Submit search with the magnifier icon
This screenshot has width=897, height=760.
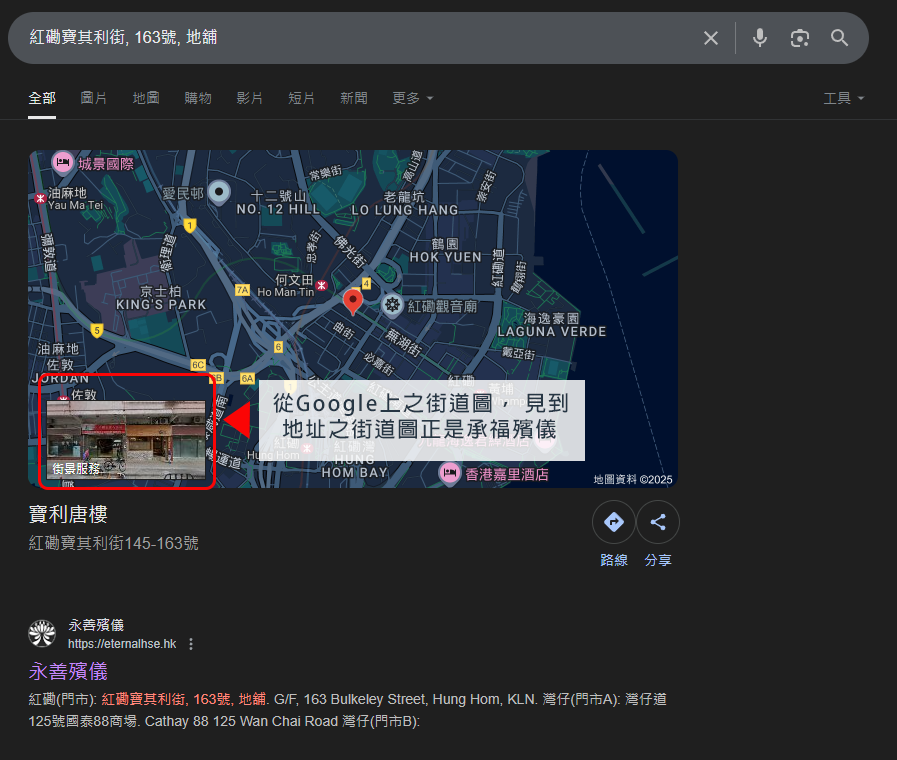[x=839, y=38]
